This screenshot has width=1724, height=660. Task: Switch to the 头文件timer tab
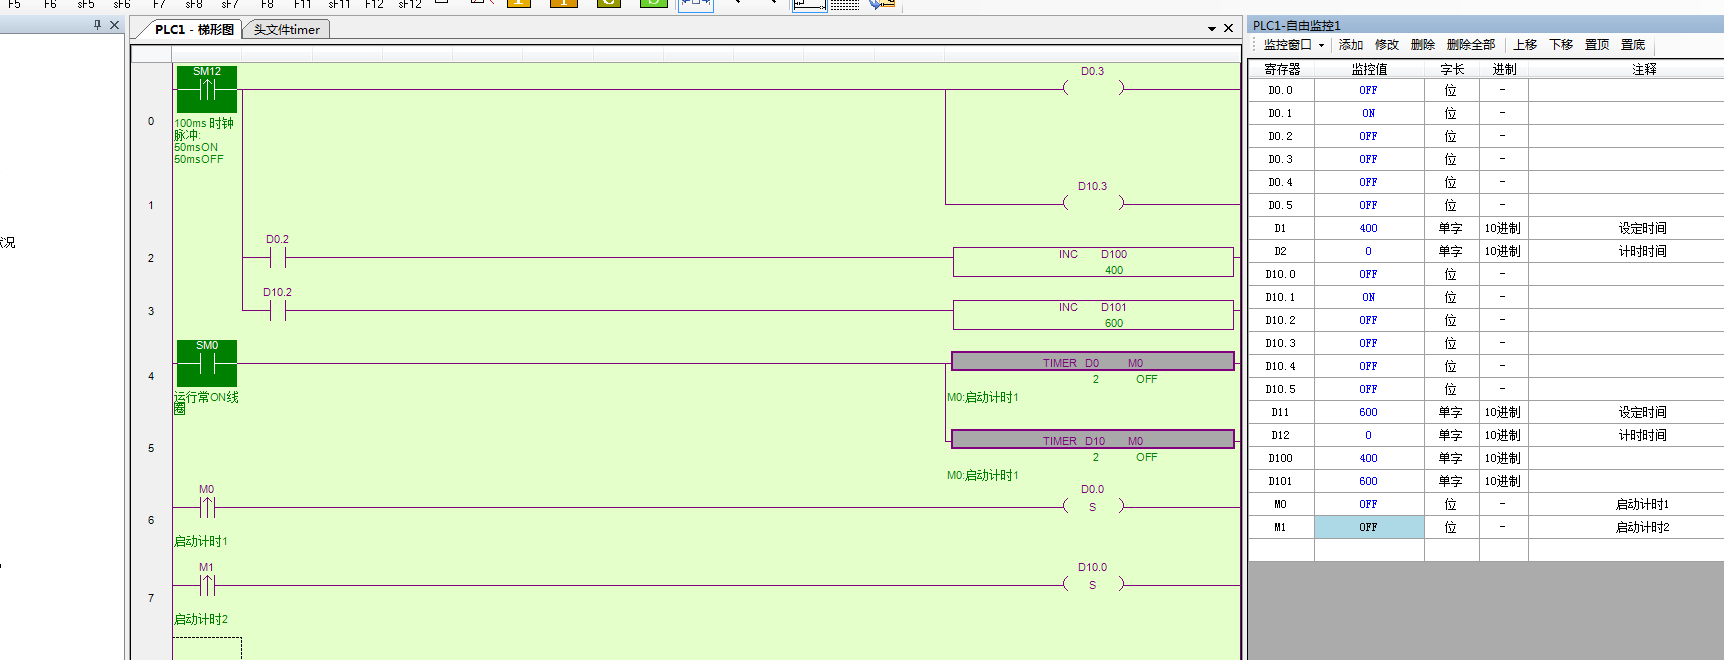pos(287,30)
